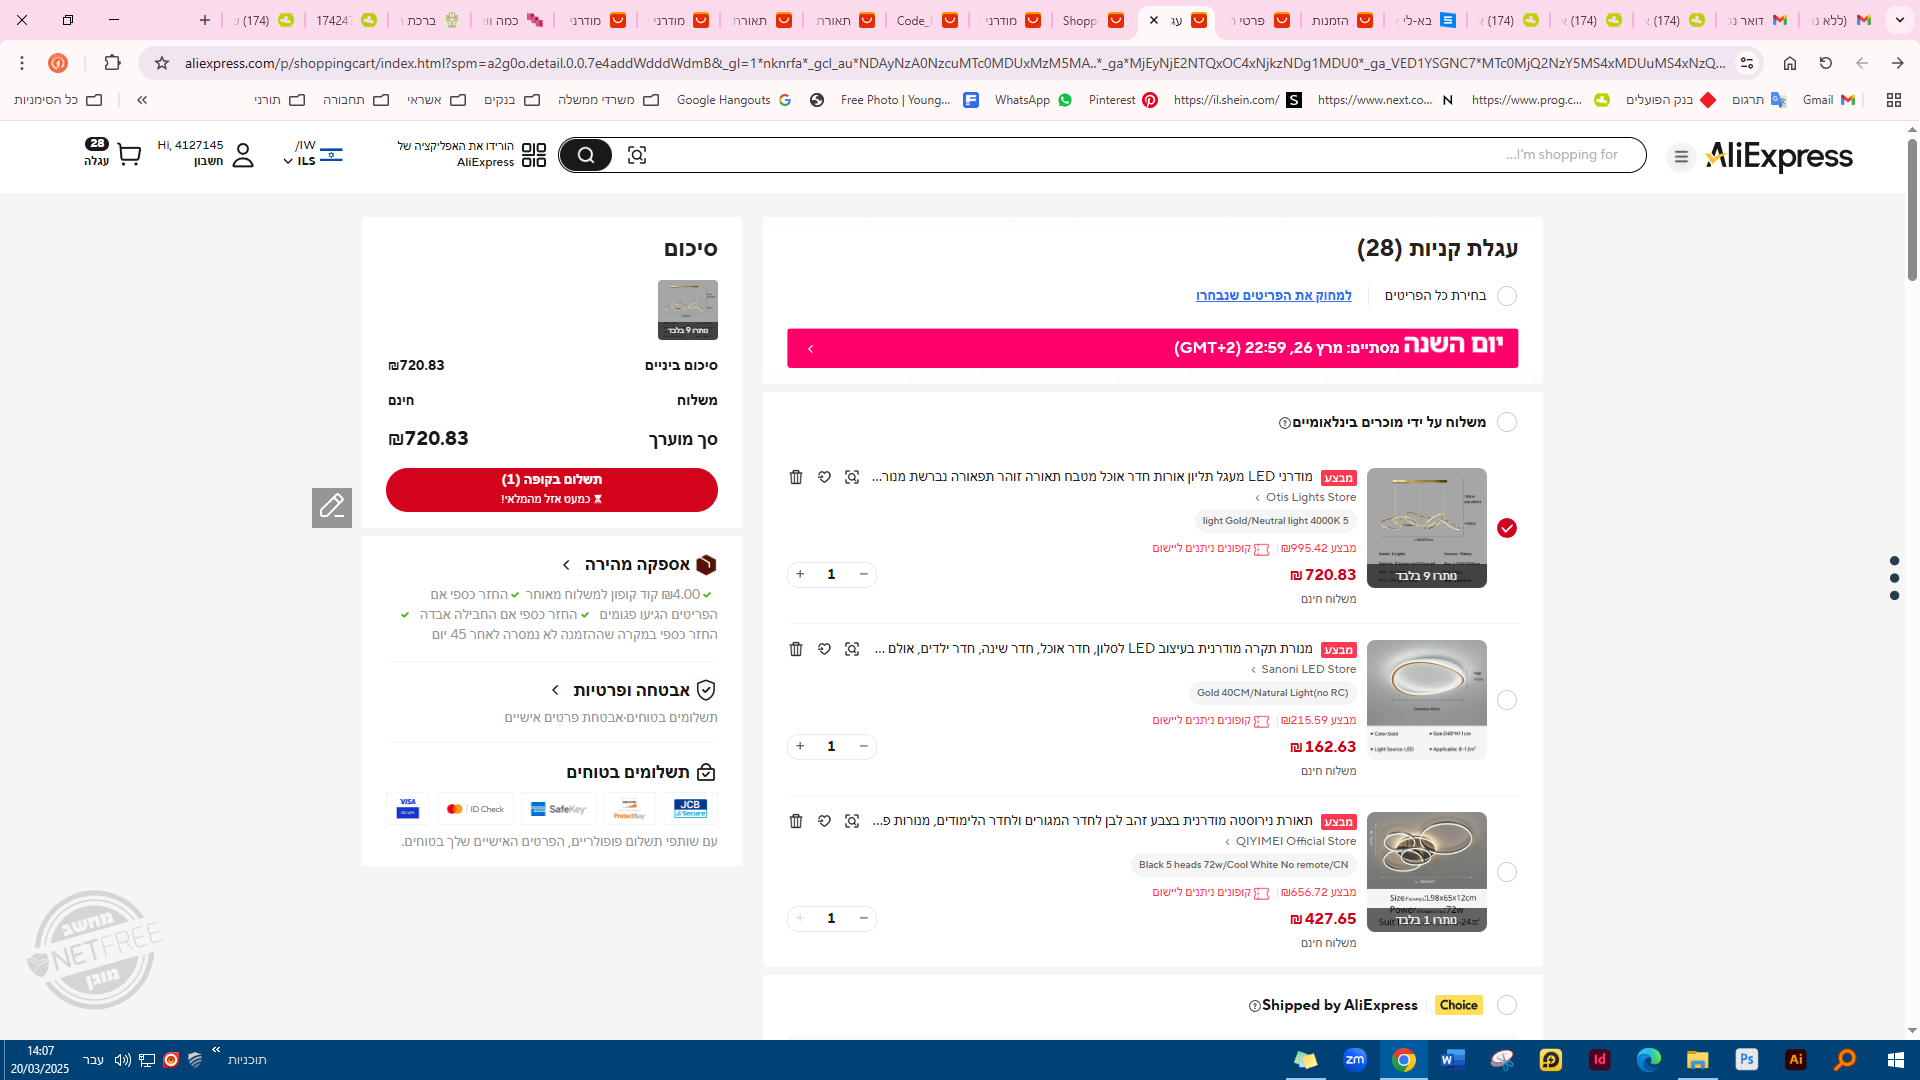This screenshot has width=1920, height=1080.
Task: Click the image search camera icon in search bar
Action: click(x=637, y=155)
